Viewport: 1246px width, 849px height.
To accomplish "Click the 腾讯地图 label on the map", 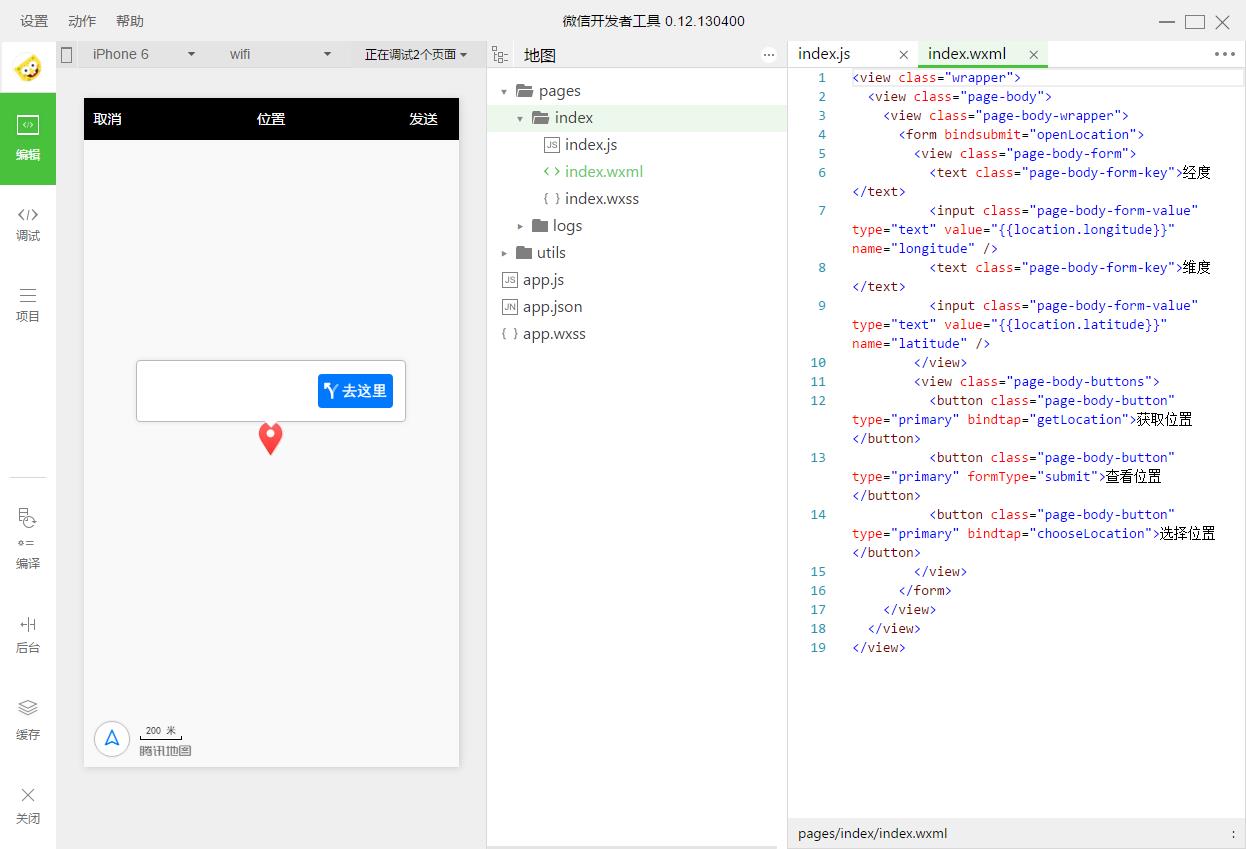I will coord(165,751).
